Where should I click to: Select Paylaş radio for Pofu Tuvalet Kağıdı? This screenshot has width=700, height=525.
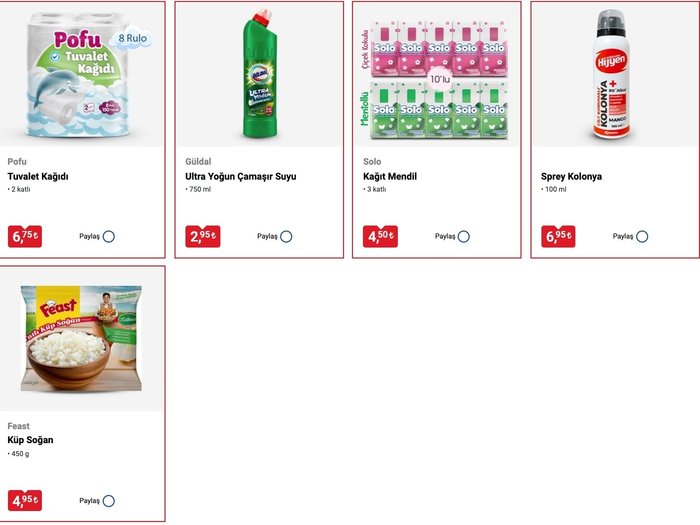point(108,237)
